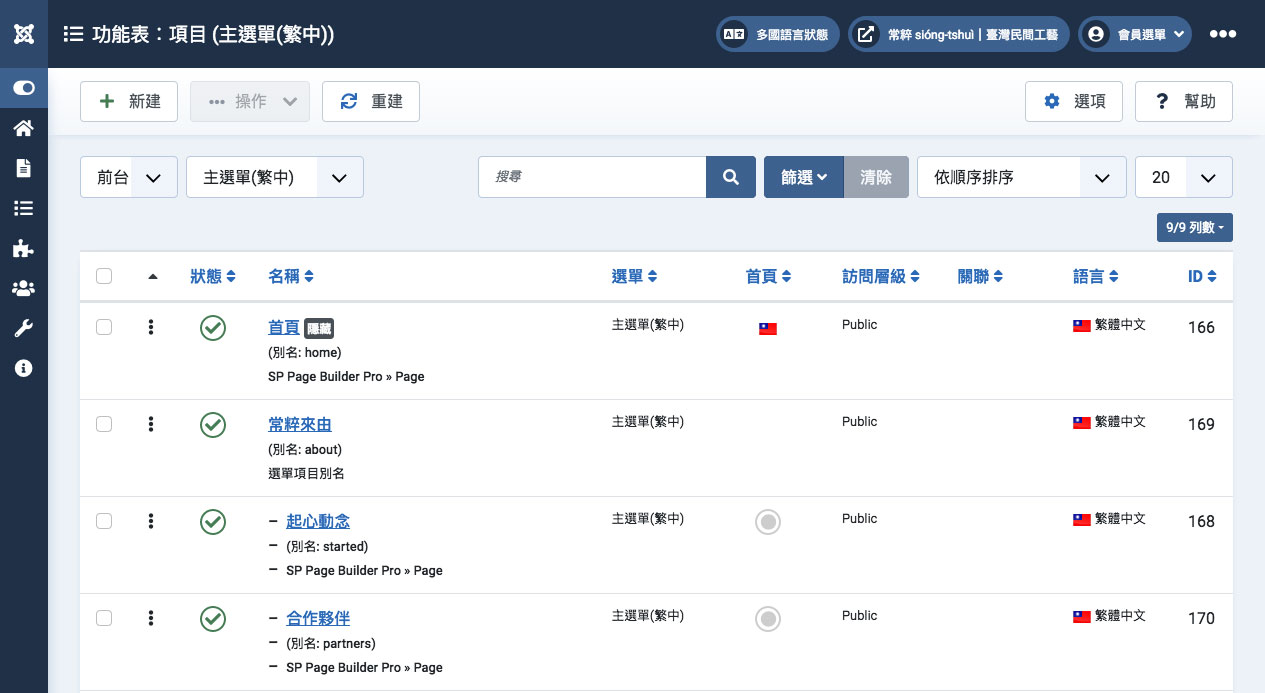This screenshot has height=693, width=1265.
Task: Check the box for 常粹來由 row
Action: (104, 424)
